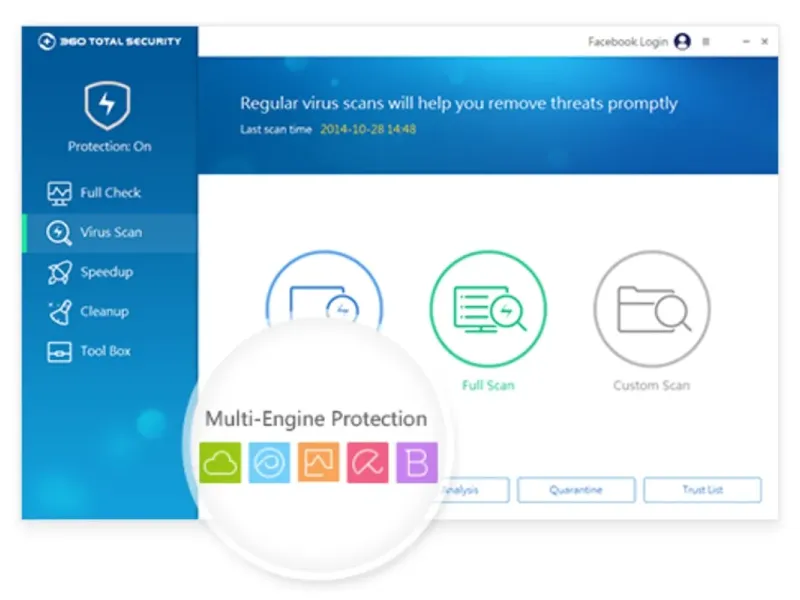Click the blue swirl engine icon
This screenshot has height=600, width=800.
(269, 463)
